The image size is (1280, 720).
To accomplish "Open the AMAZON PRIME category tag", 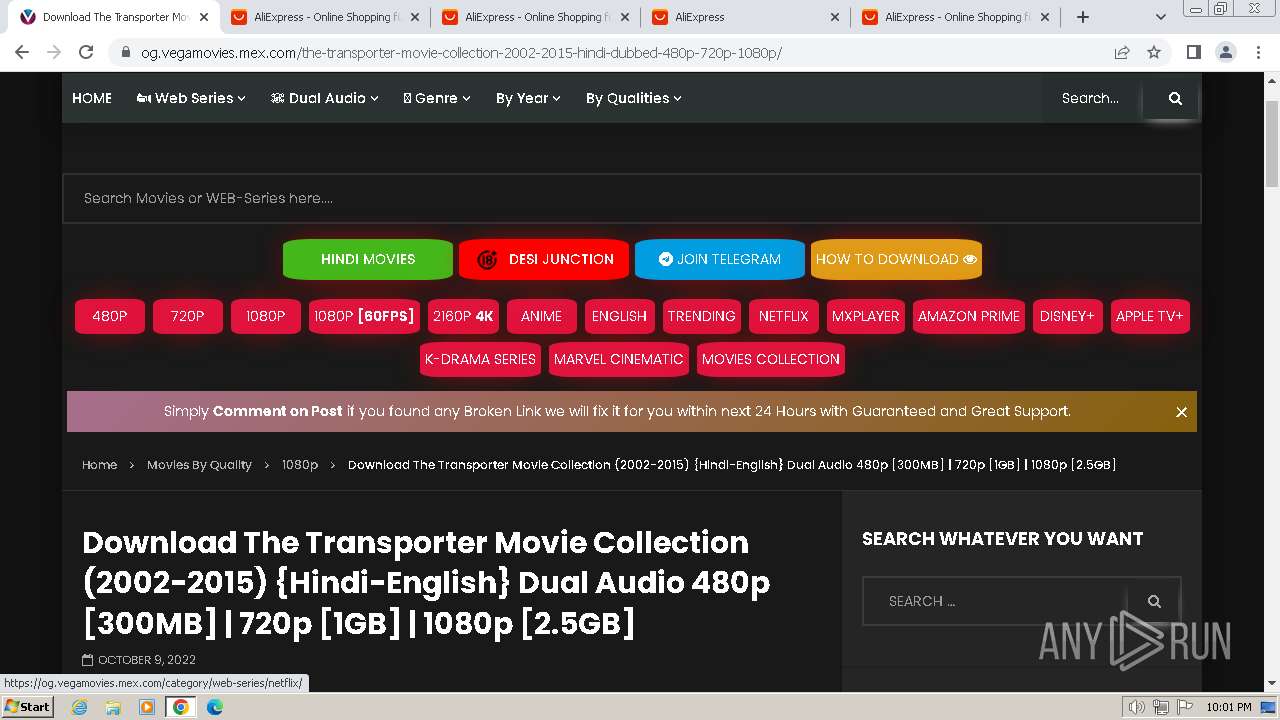I will 969,316.
